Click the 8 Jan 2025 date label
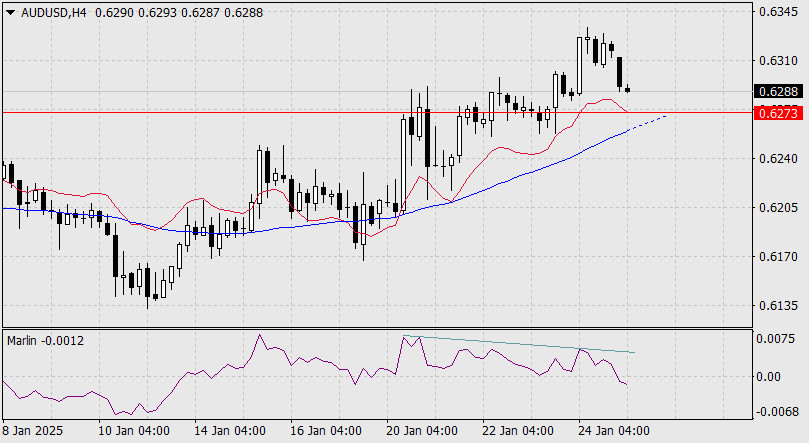 pyautogui.click(x=33, y=431)
